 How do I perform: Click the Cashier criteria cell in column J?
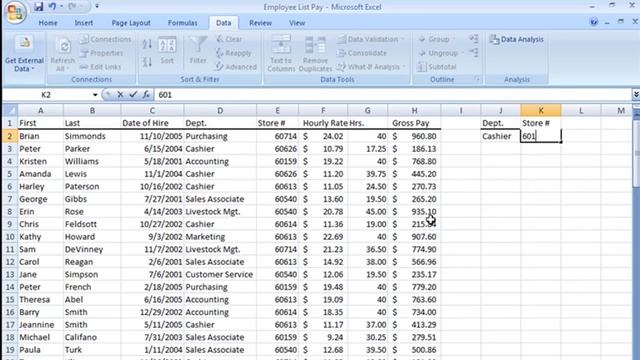pos(501,136)
